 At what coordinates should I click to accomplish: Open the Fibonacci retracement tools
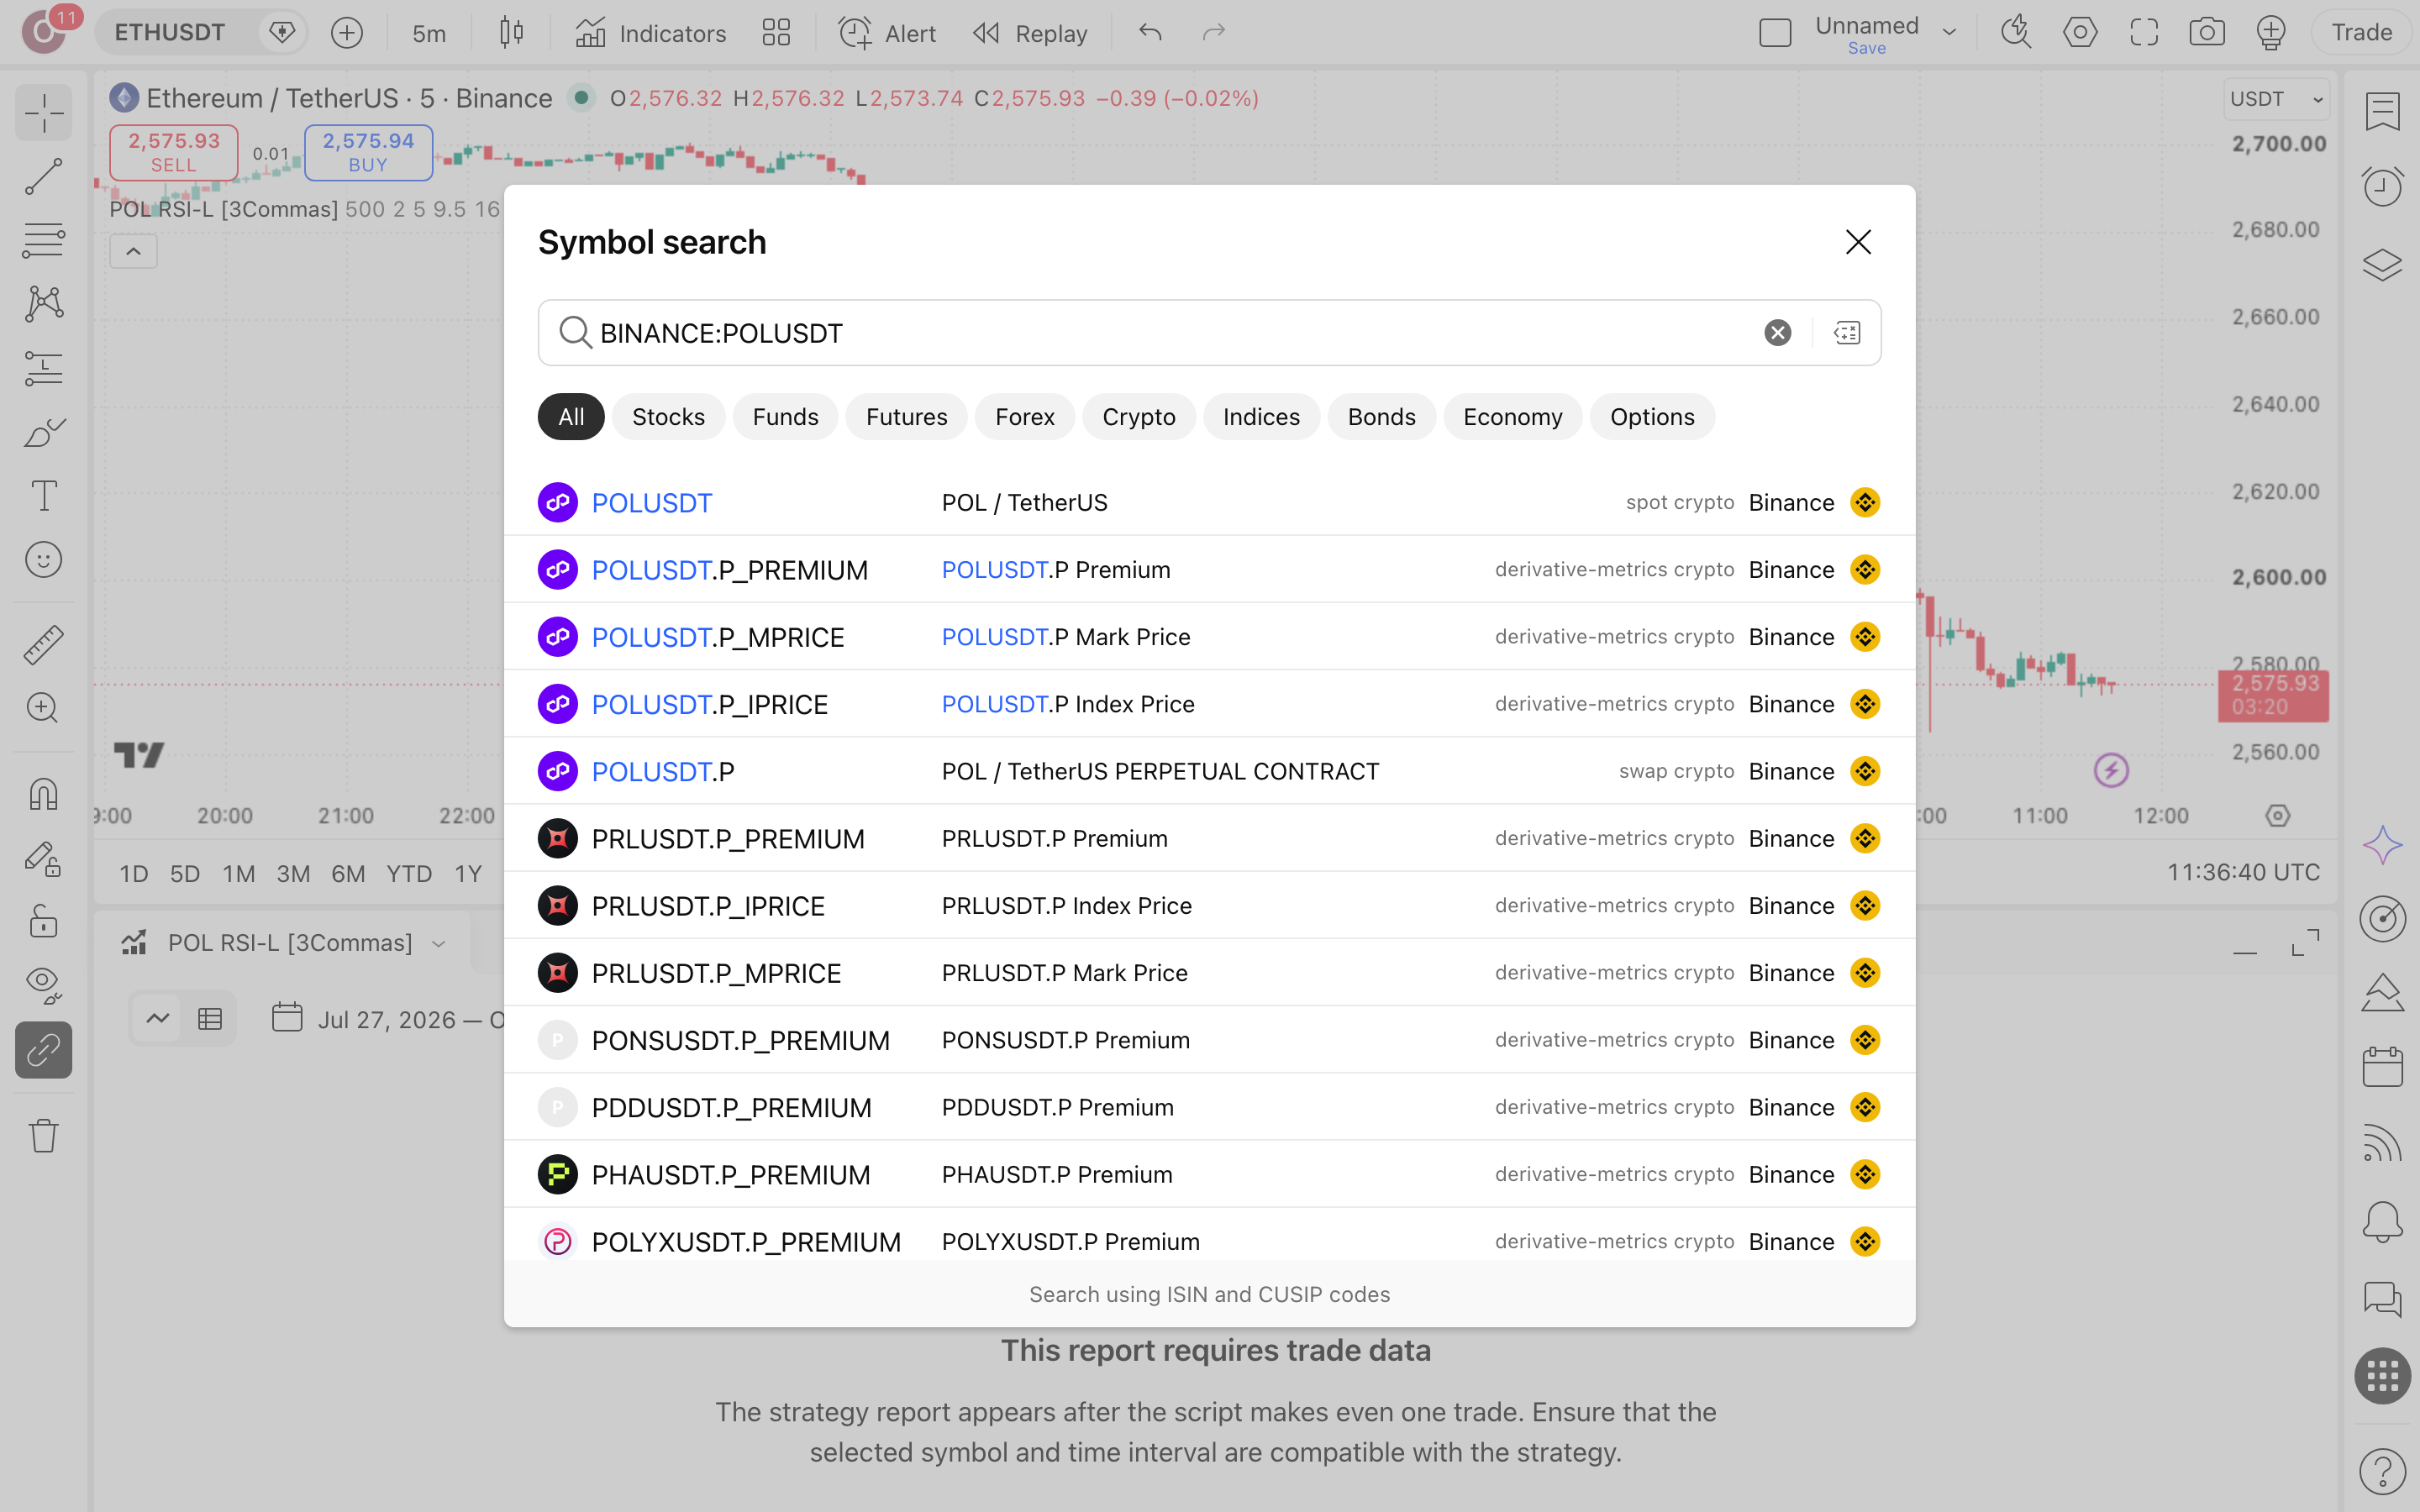43,240
